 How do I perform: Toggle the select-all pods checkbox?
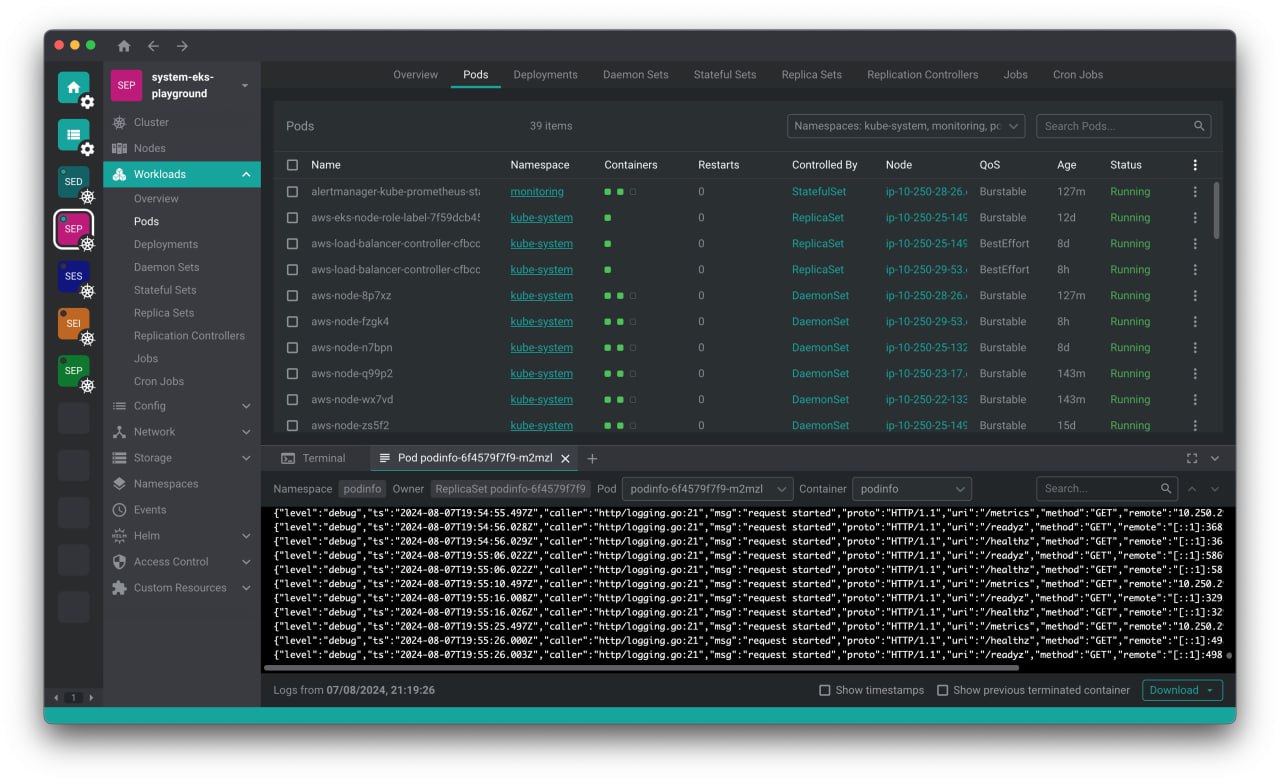pyautogui.click(x=292, y=165)
